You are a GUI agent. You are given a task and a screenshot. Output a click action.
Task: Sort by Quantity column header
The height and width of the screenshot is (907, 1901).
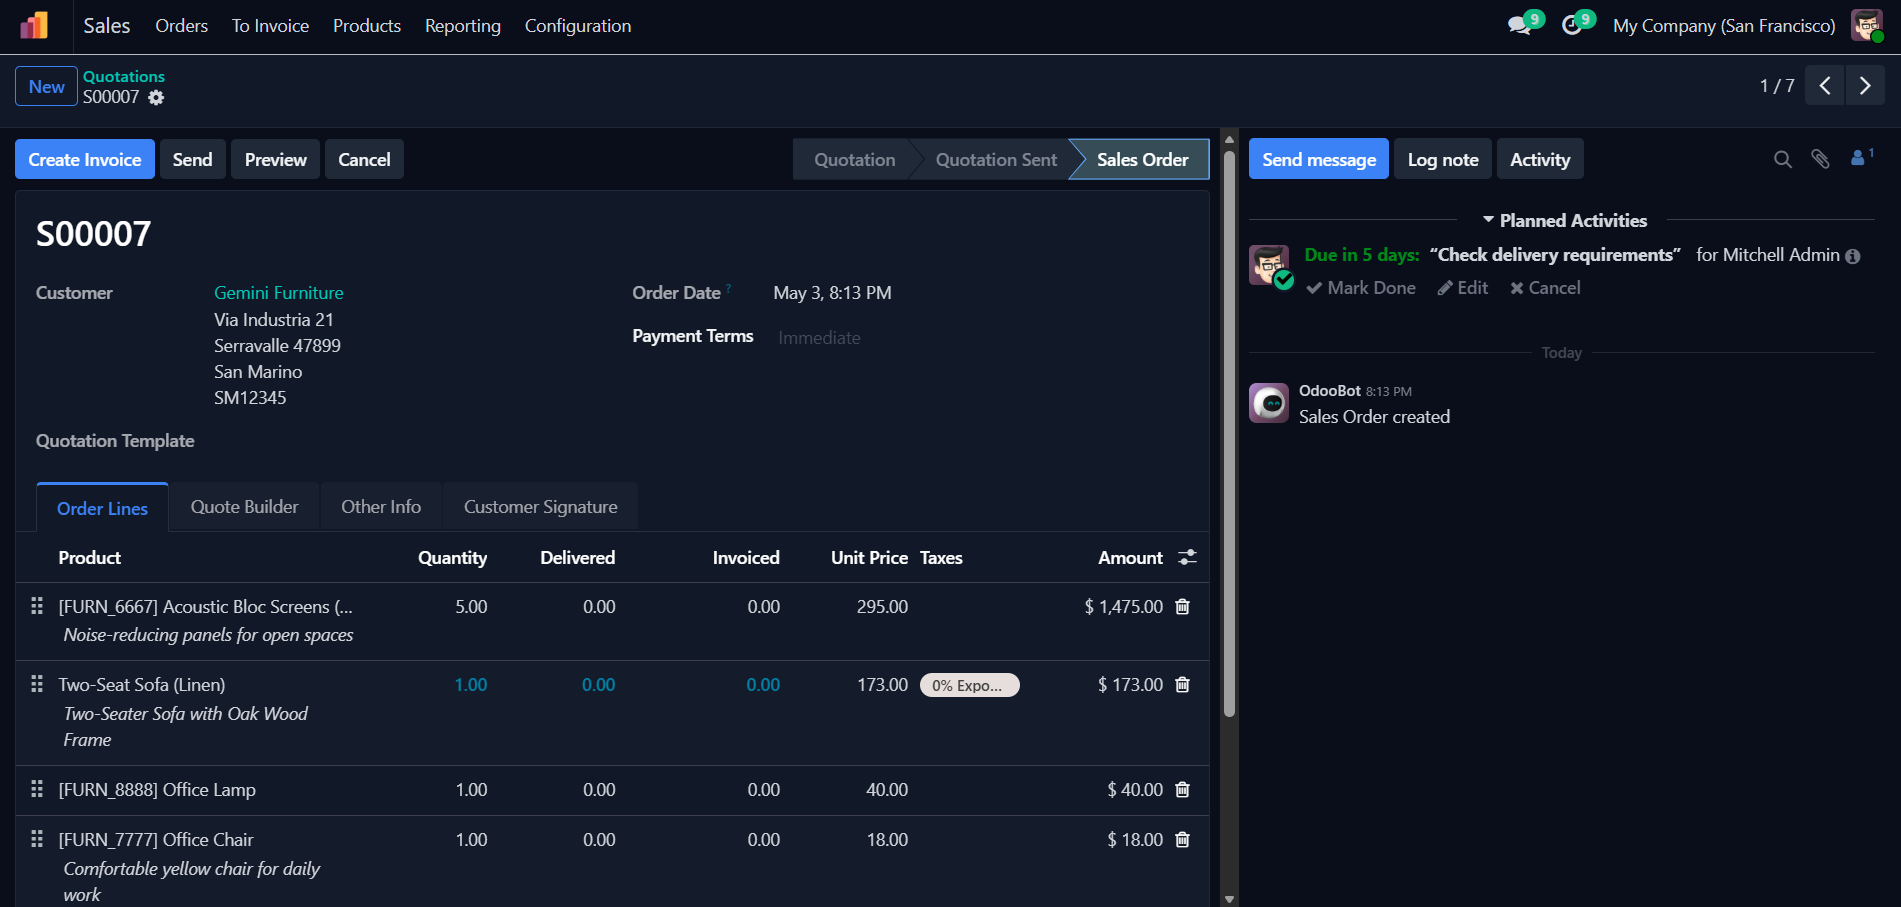coord(452,557)
